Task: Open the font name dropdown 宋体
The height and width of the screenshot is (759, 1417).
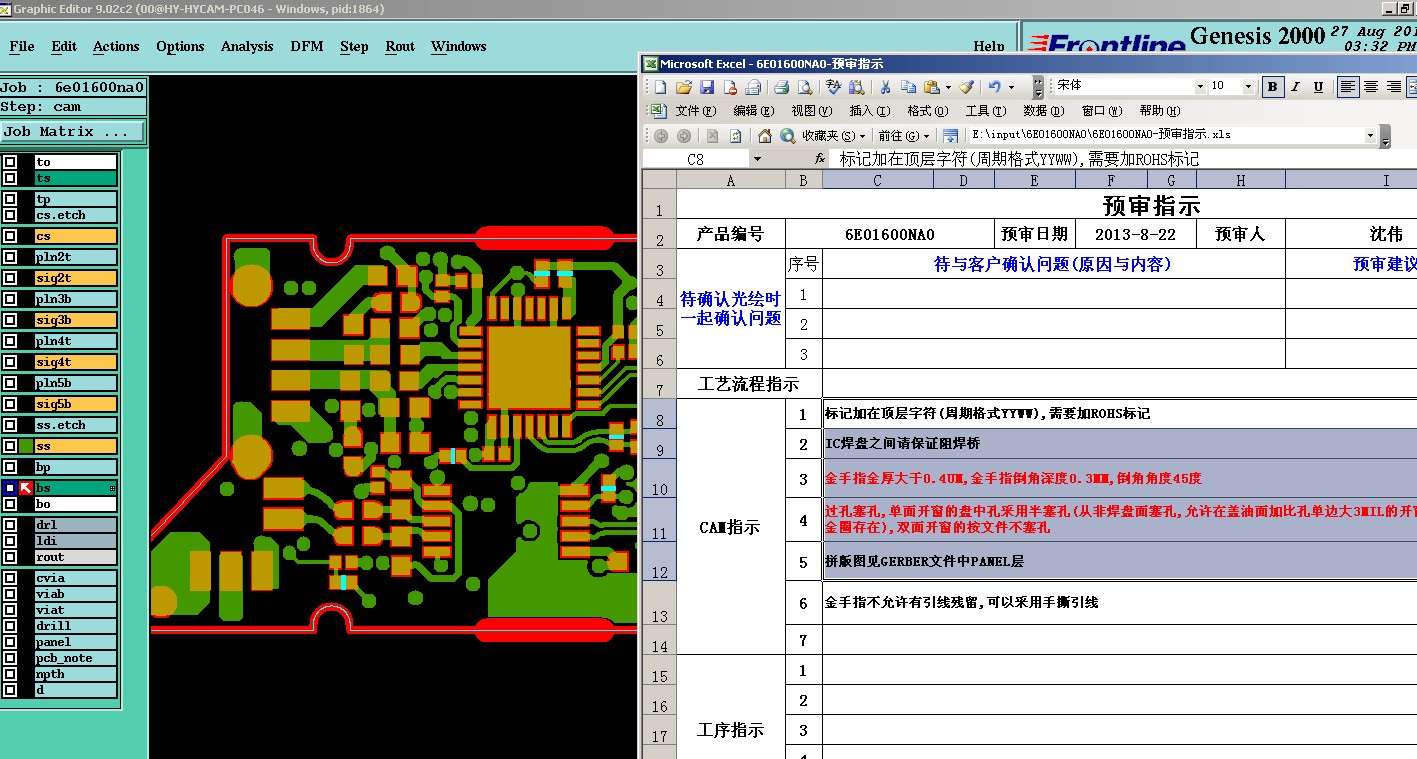Action: [1200, 87]
